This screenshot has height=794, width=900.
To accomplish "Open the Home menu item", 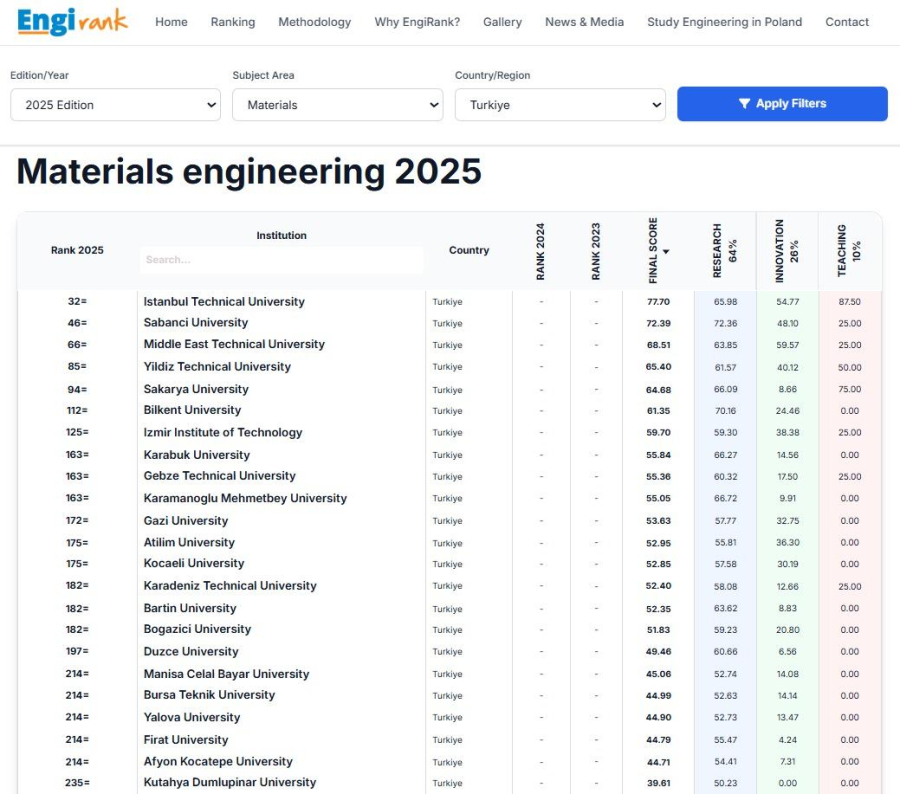I will coord(171,22).
